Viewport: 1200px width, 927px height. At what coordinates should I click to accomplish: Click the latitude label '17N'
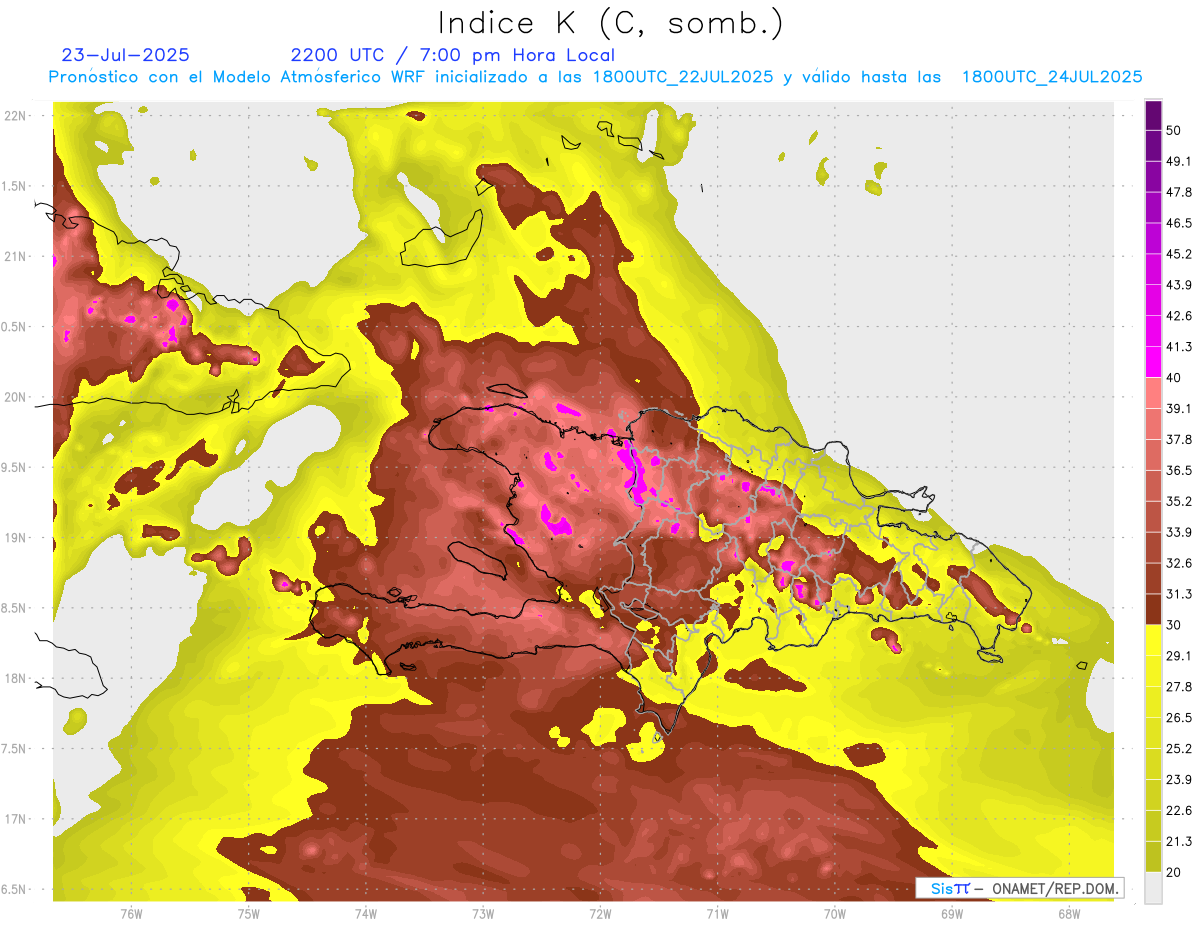point(15,820)
